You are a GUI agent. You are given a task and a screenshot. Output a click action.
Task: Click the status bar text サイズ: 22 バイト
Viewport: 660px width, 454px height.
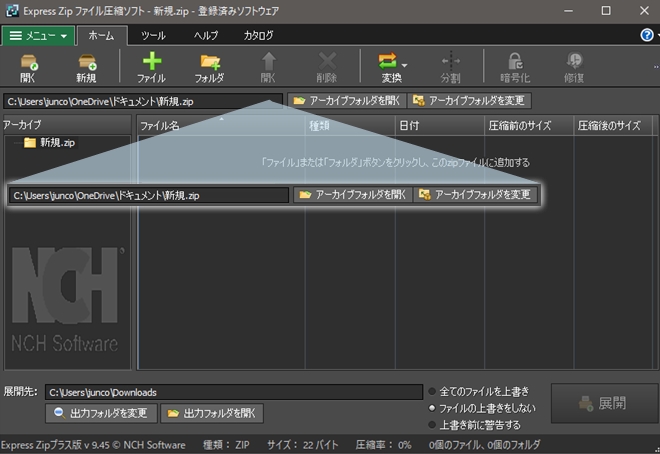(302, 445)
